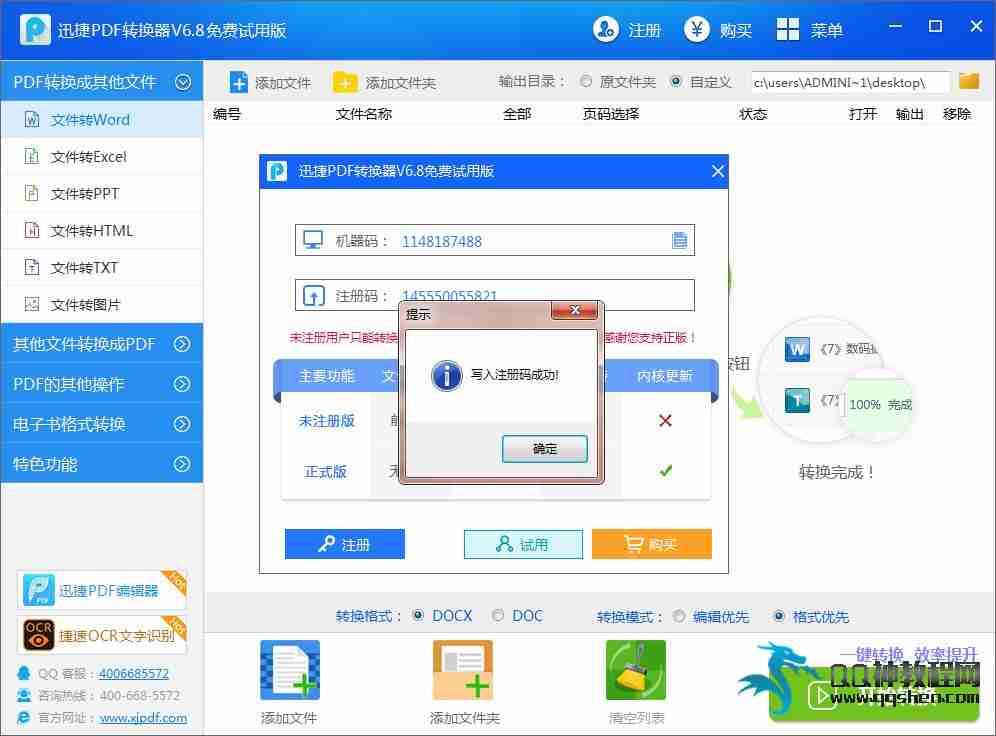Expand the PDF的其他操作 section
Viewport: 996px width, 736px height.
[102, 384]
